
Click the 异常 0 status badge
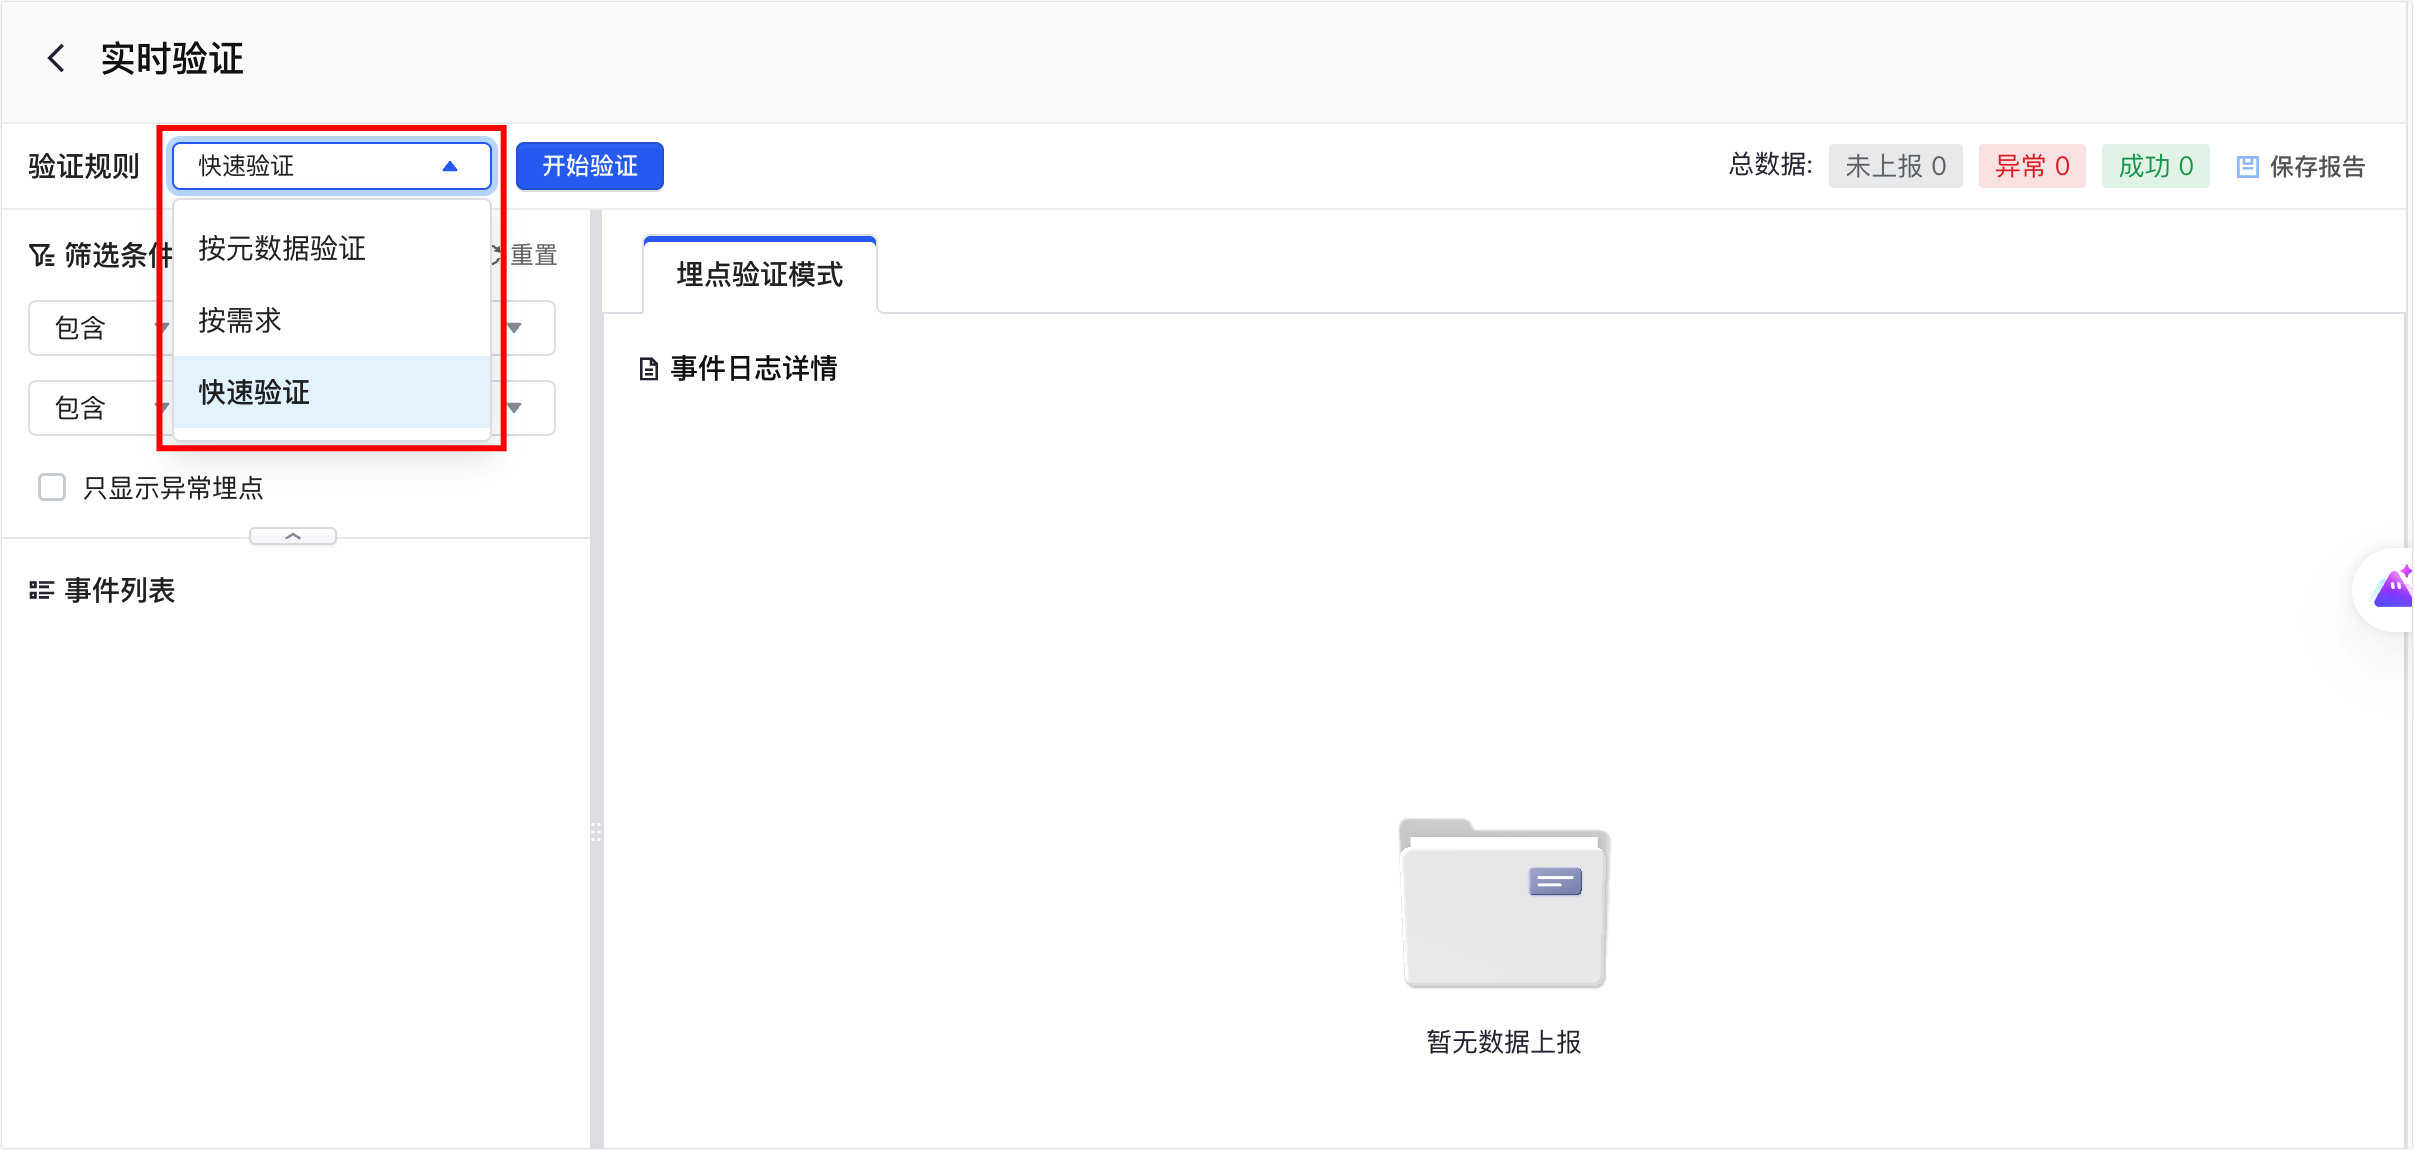2031,166
